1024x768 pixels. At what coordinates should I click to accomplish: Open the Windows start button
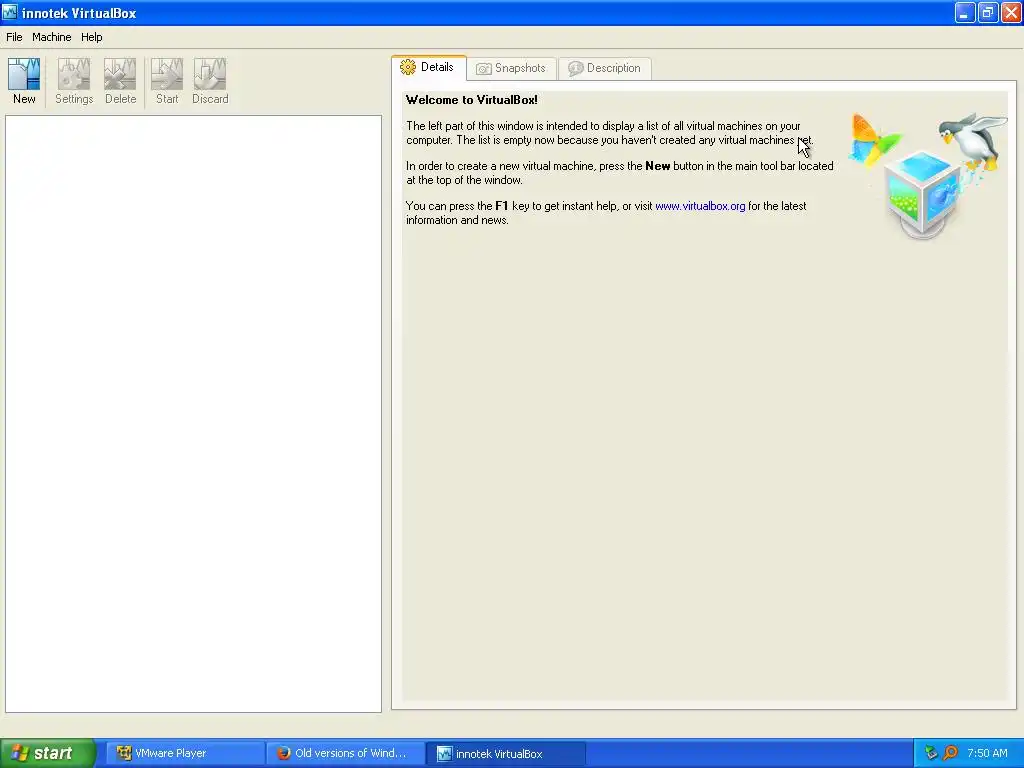[x=48, y=753]
